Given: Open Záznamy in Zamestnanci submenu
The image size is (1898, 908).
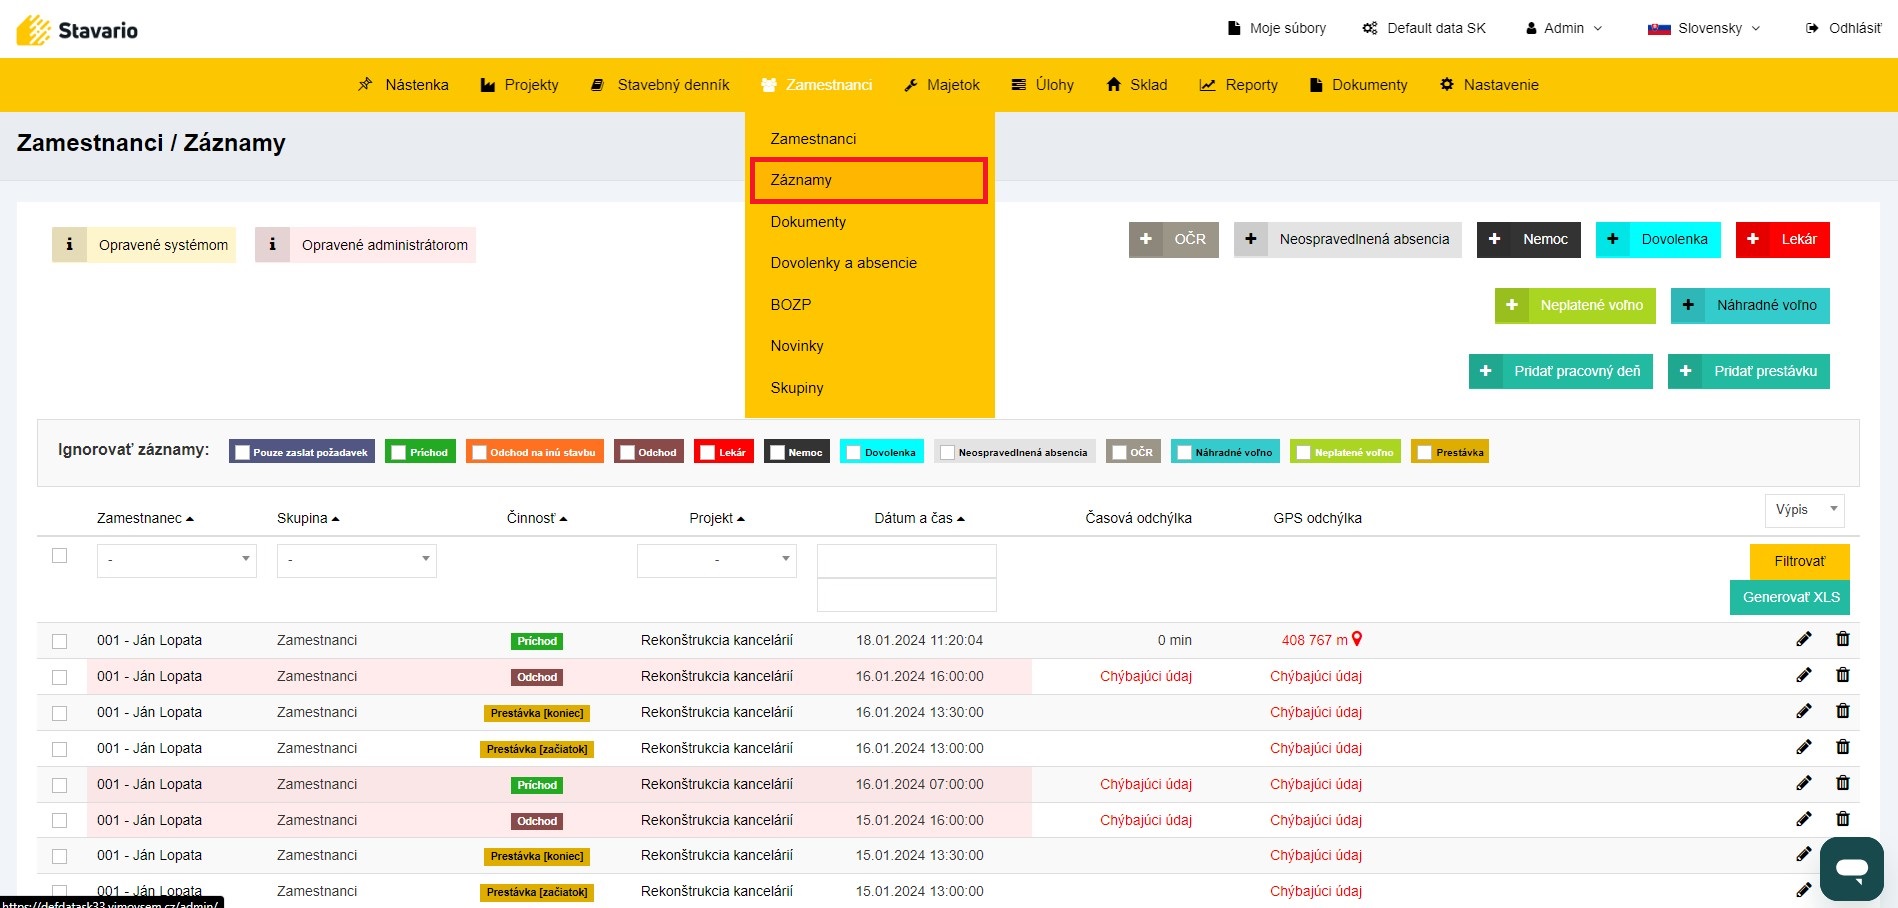Looking at the screenshot, I should coord(869,180).
